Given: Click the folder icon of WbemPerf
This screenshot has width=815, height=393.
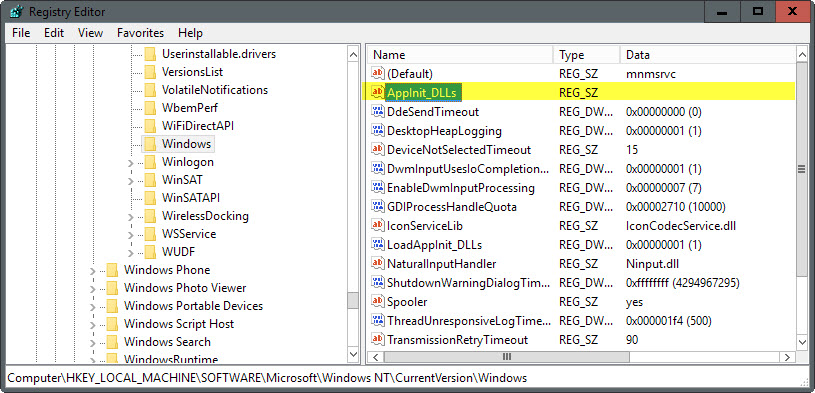Looking at the screenshot, I should coord(150,108).
